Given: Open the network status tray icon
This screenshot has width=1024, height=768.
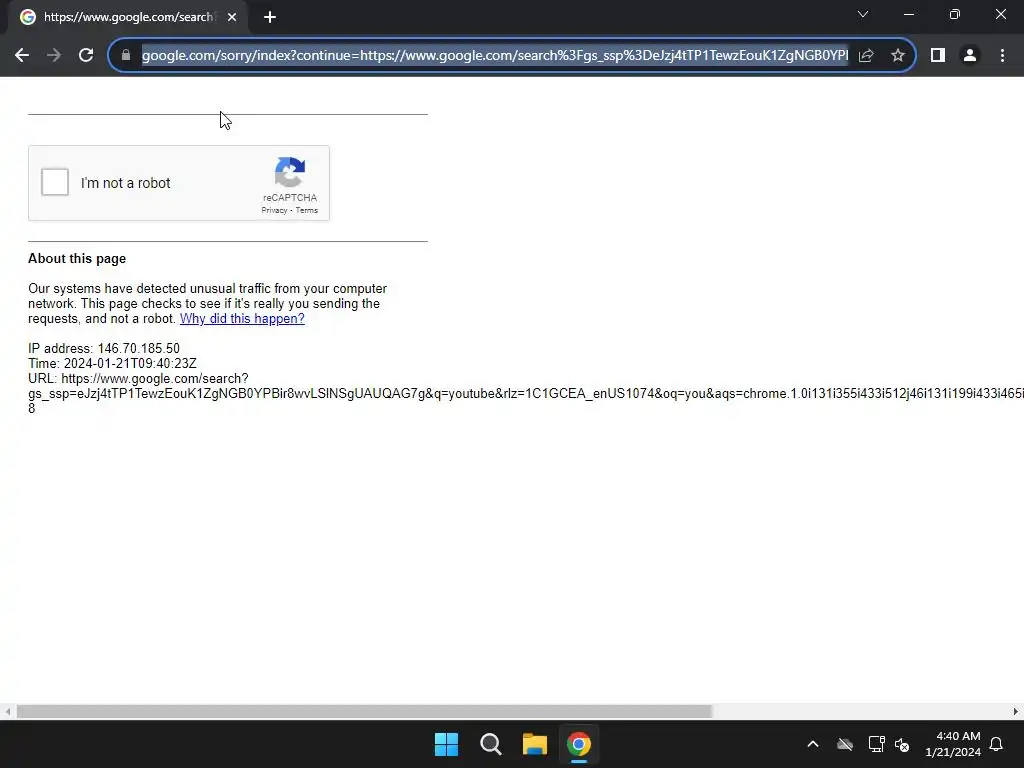Looking at the screenshot, I should pos(876,744).
